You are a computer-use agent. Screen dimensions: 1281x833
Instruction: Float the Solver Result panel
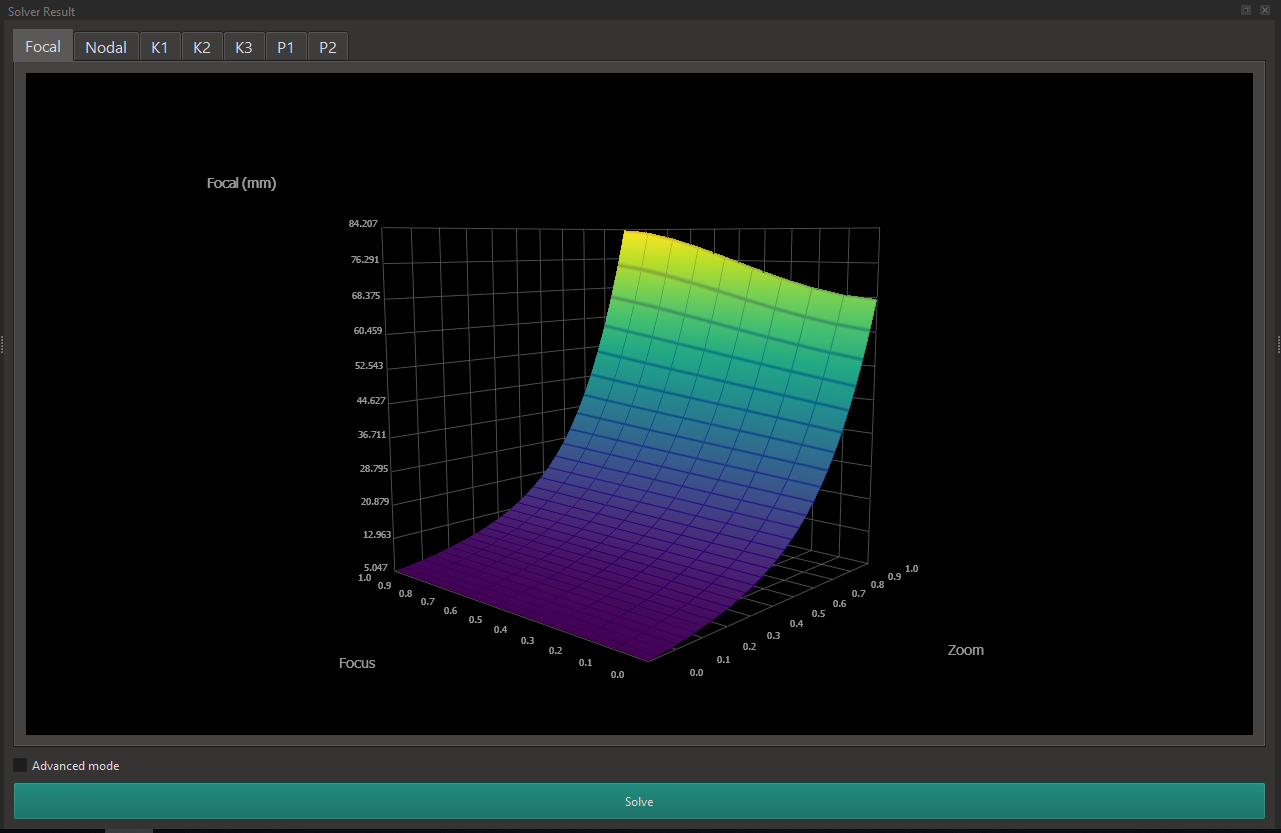click(1246, 10)
